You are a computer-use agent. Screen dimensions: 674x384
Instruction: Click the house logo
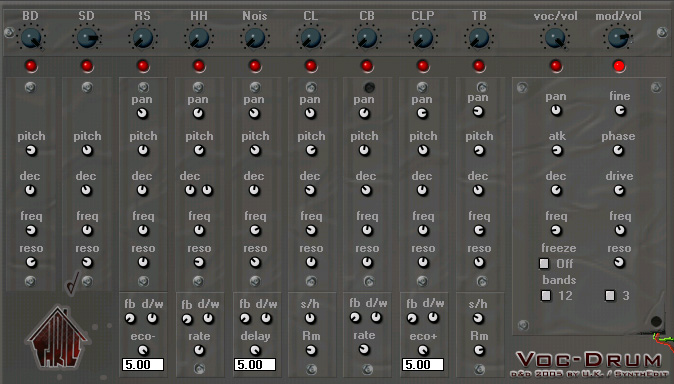coord(57,337)
